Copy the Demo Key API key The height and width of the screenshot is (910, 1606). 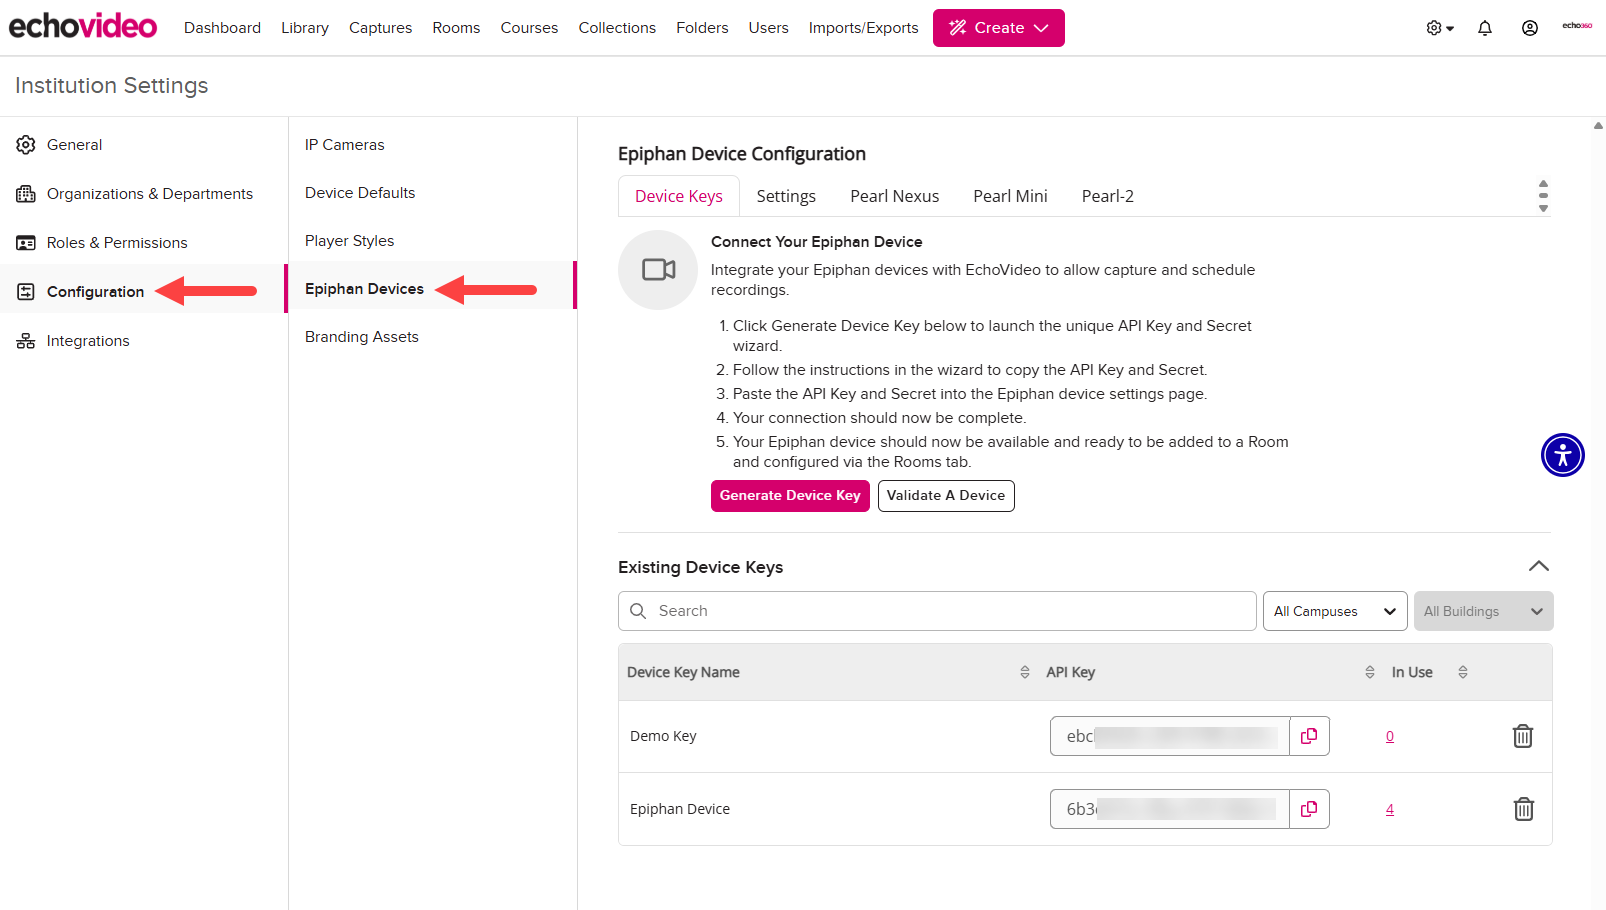(1309, 736)
